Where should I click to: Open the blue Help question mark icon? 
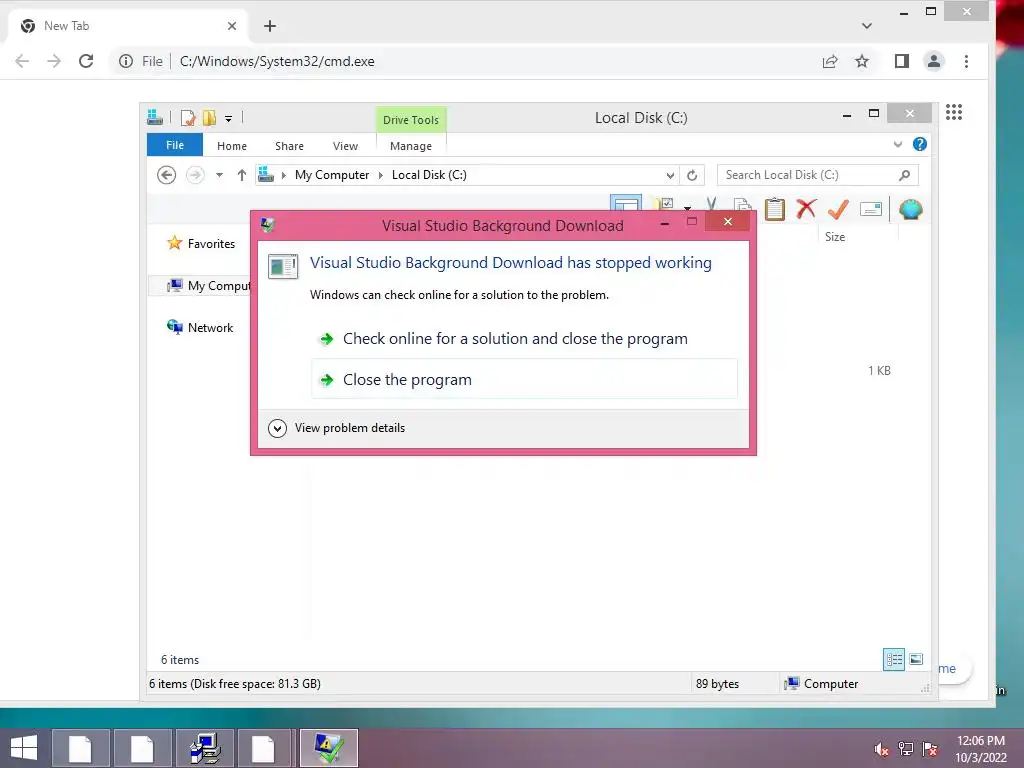coord(920,144)
